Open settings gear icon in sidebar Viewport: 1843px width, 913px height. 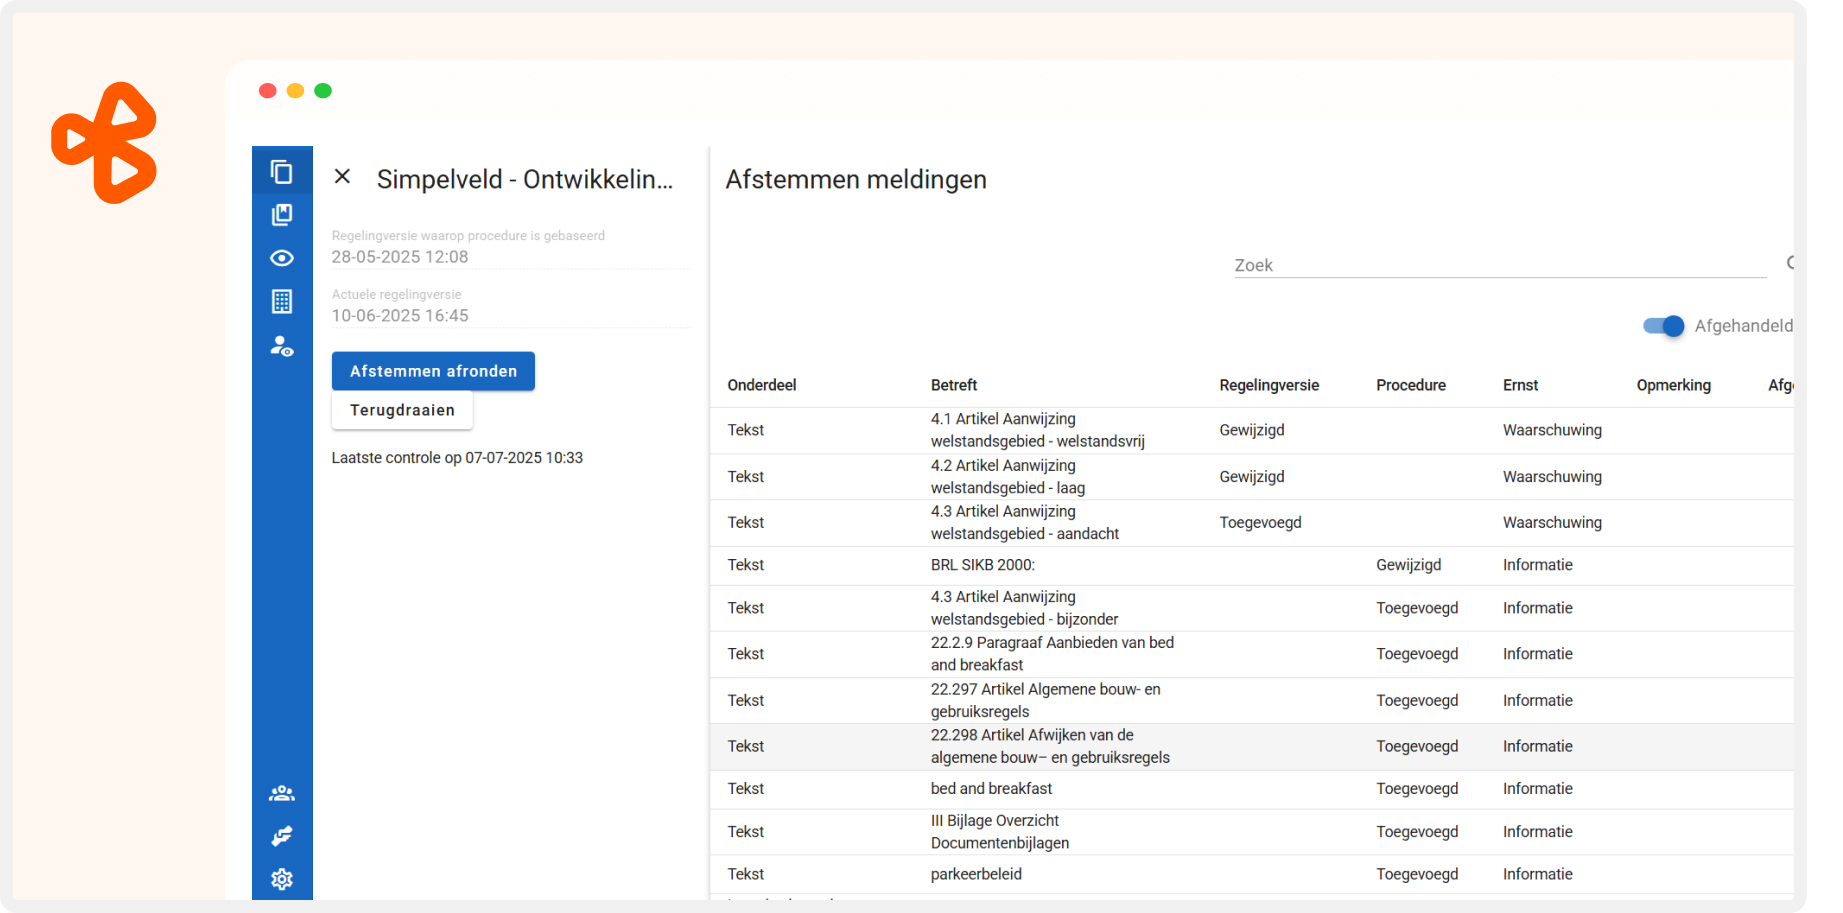pos(282,879)
